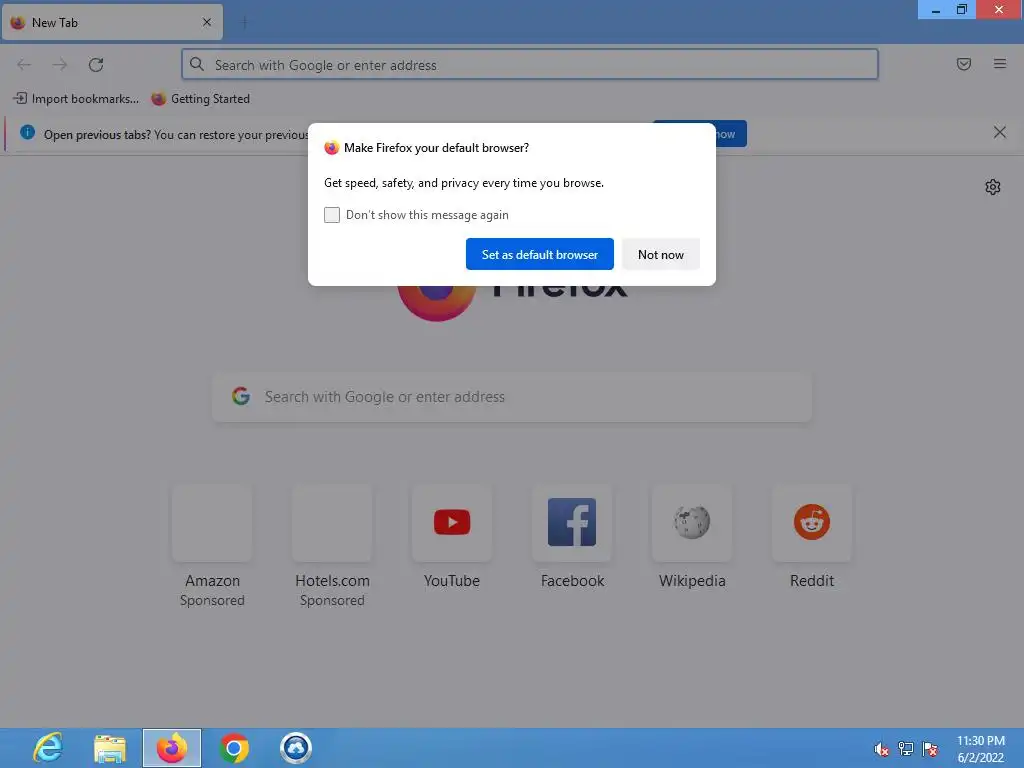Open a new tab with plus button
Image resolution: width=1024 pixels, height=768 pixels.
pyautogui.click(x=244, y=22)
